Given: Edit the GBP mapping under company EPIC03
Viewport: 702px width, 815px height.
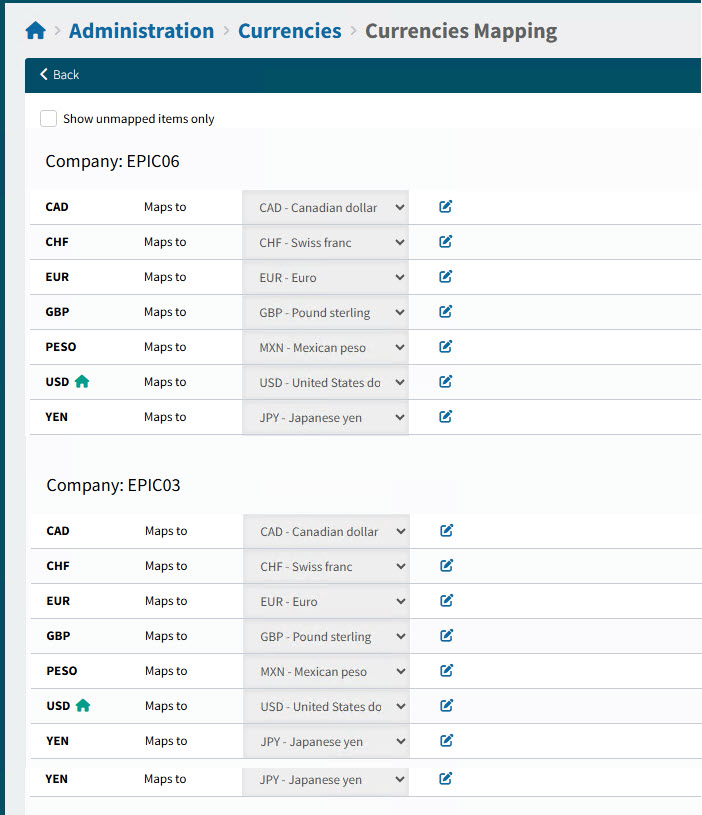Looking at the screenshot, I should [447, 636].
